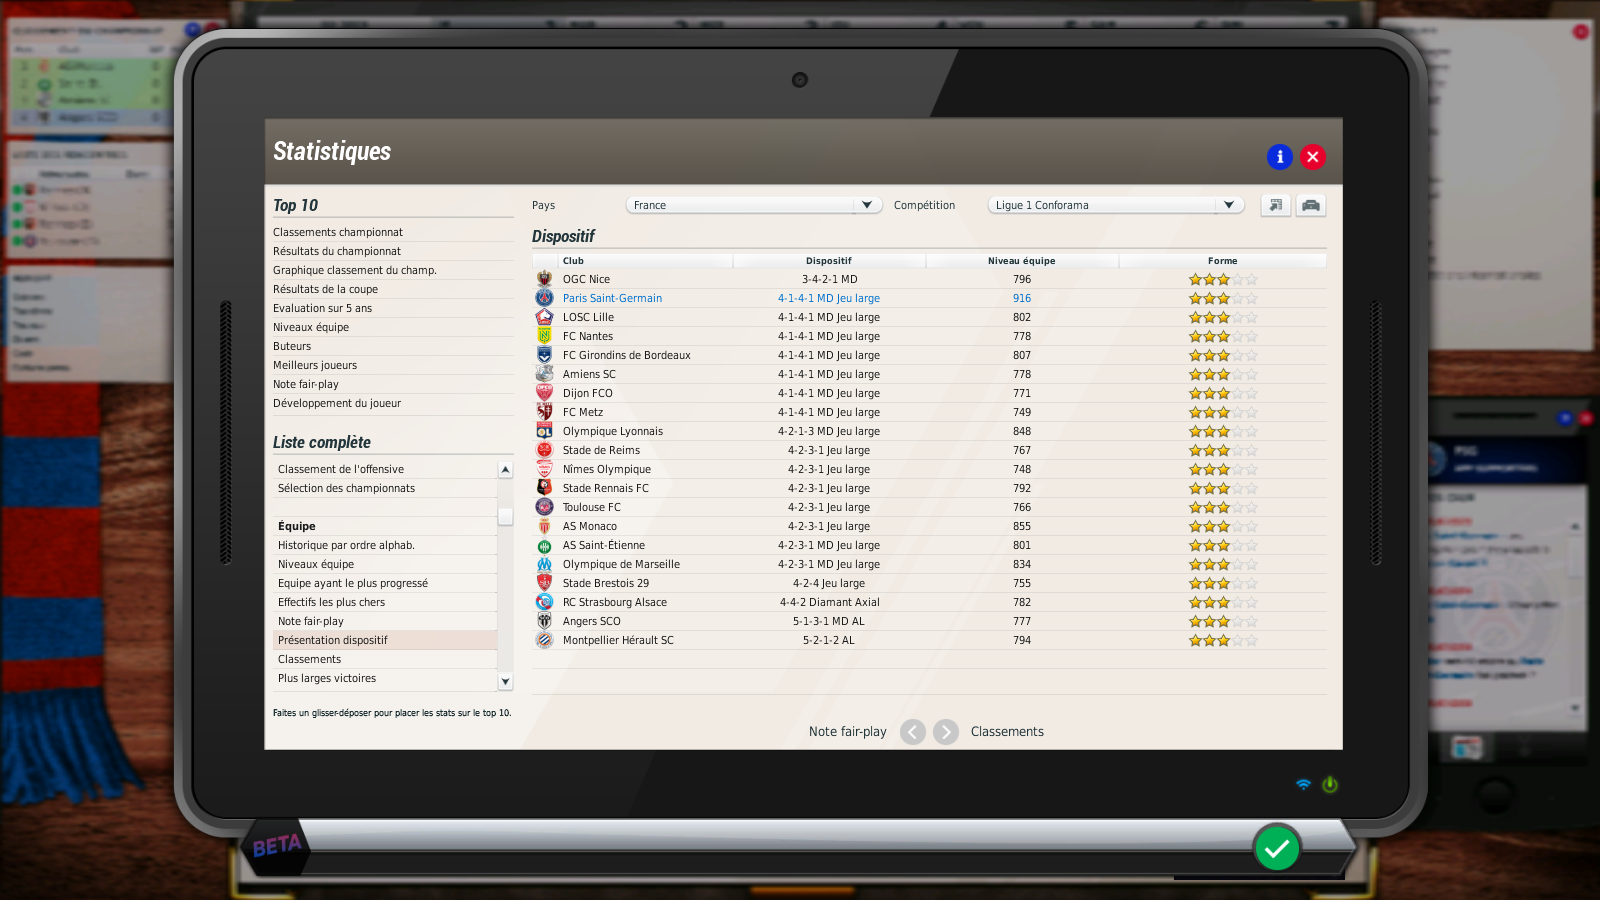Image resolution: width=1600 pixels, height=900 pixels.
Task: Click the Girondins de Bordeaux crest
Action: coord(544,355)
